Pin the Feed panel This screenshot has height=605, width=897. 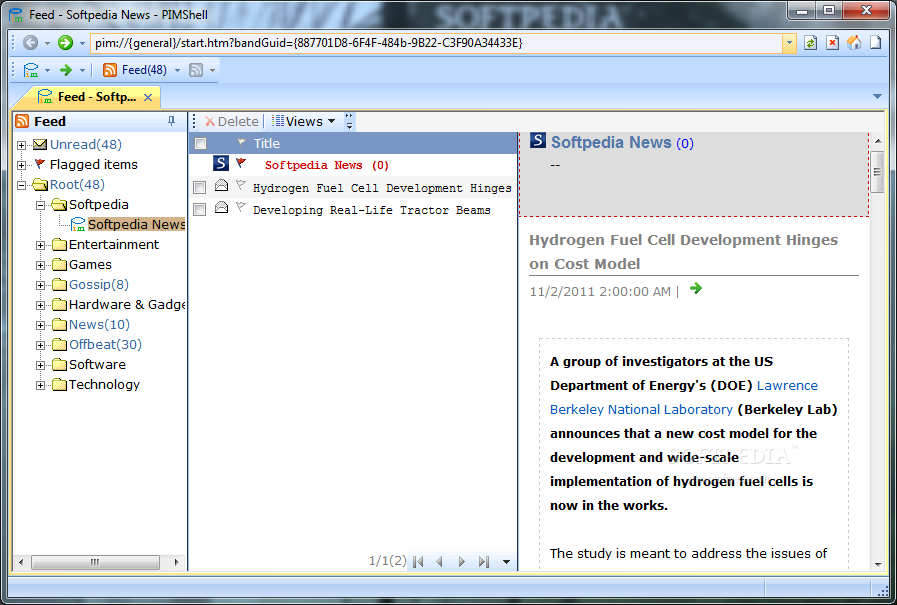point(171,121)
